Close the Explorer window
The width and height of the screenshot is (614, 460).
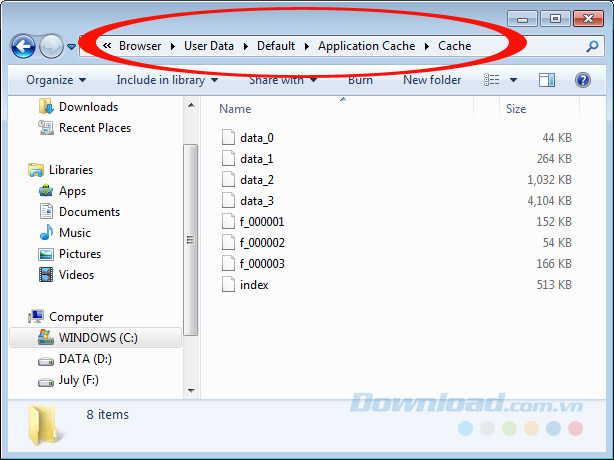[588, 18]
